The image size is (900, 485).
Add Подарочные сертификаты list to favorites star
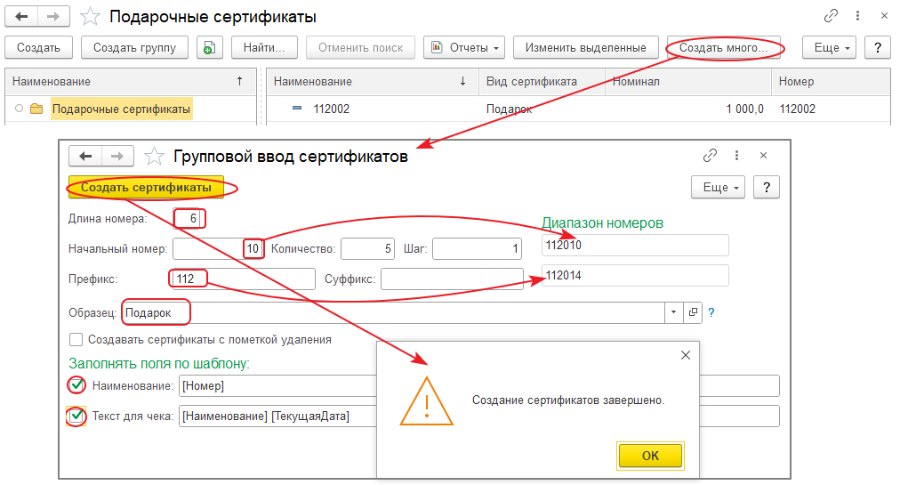[x=90, y=17]
